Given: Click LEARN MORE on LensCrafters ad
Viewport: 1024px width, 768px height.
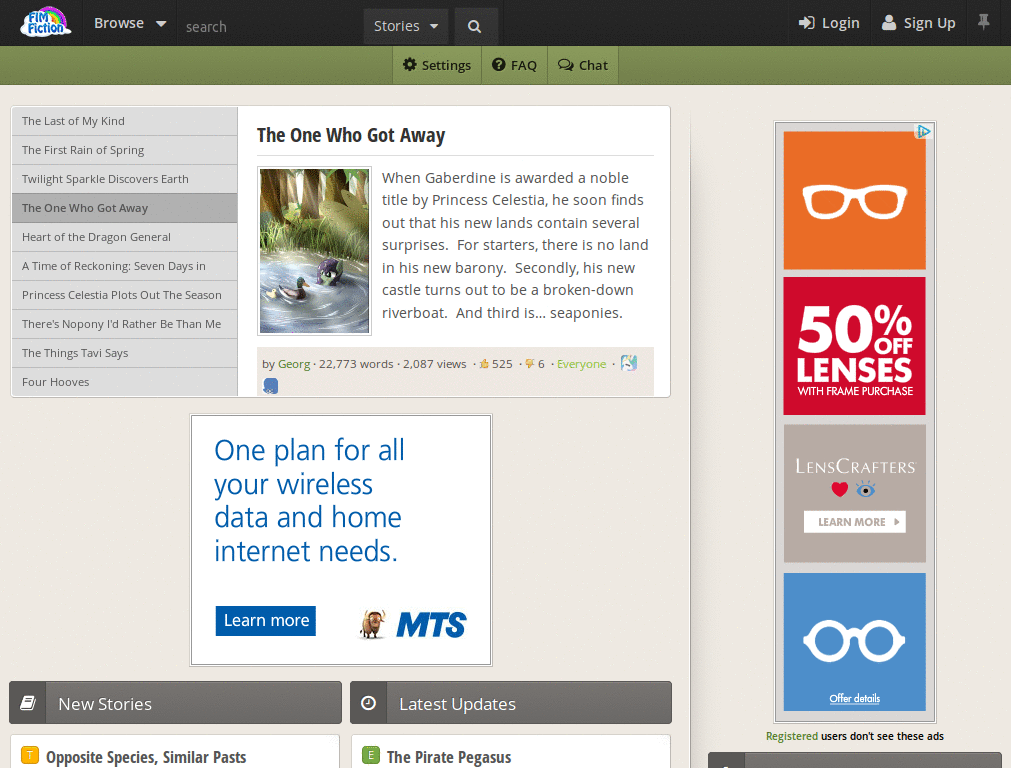Looking at the screenshot, I should (854, 522).
